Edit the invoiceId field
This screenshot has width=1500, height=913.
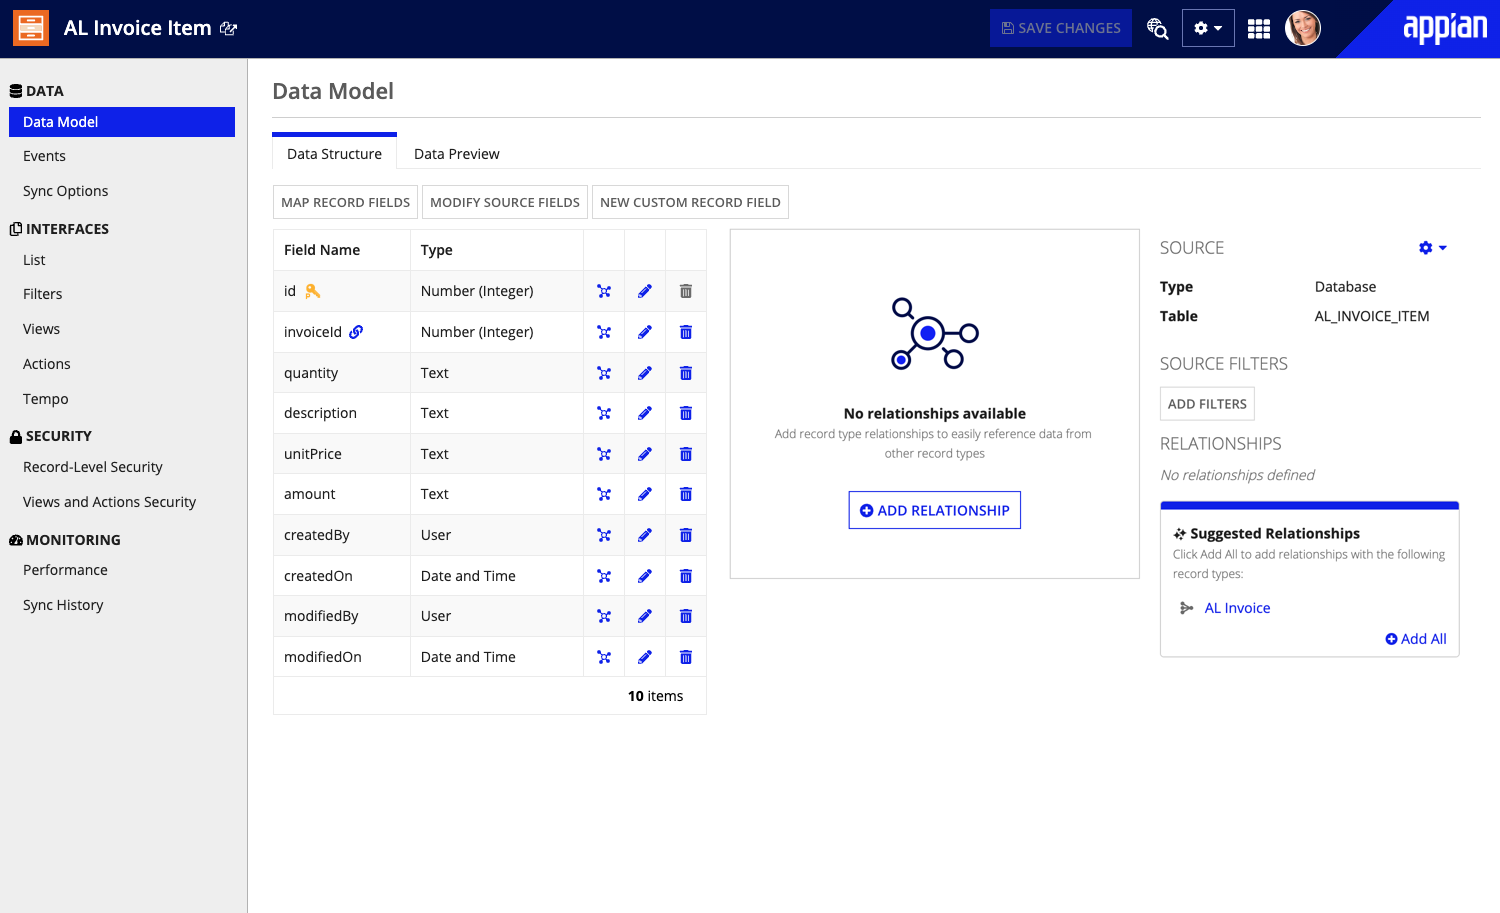pos(645,332)
